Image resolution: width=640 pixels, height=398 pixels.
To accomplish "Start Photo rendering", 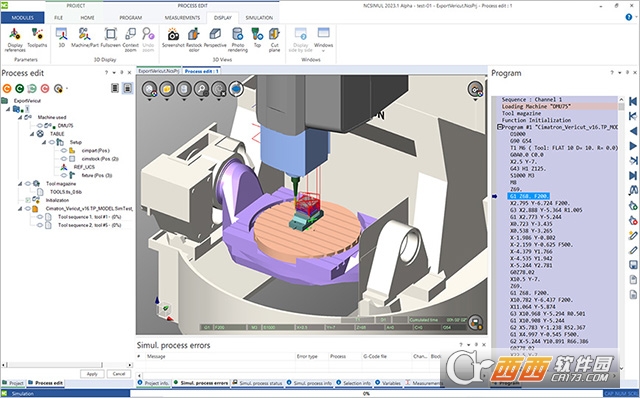I will click(x=238, y=40).
